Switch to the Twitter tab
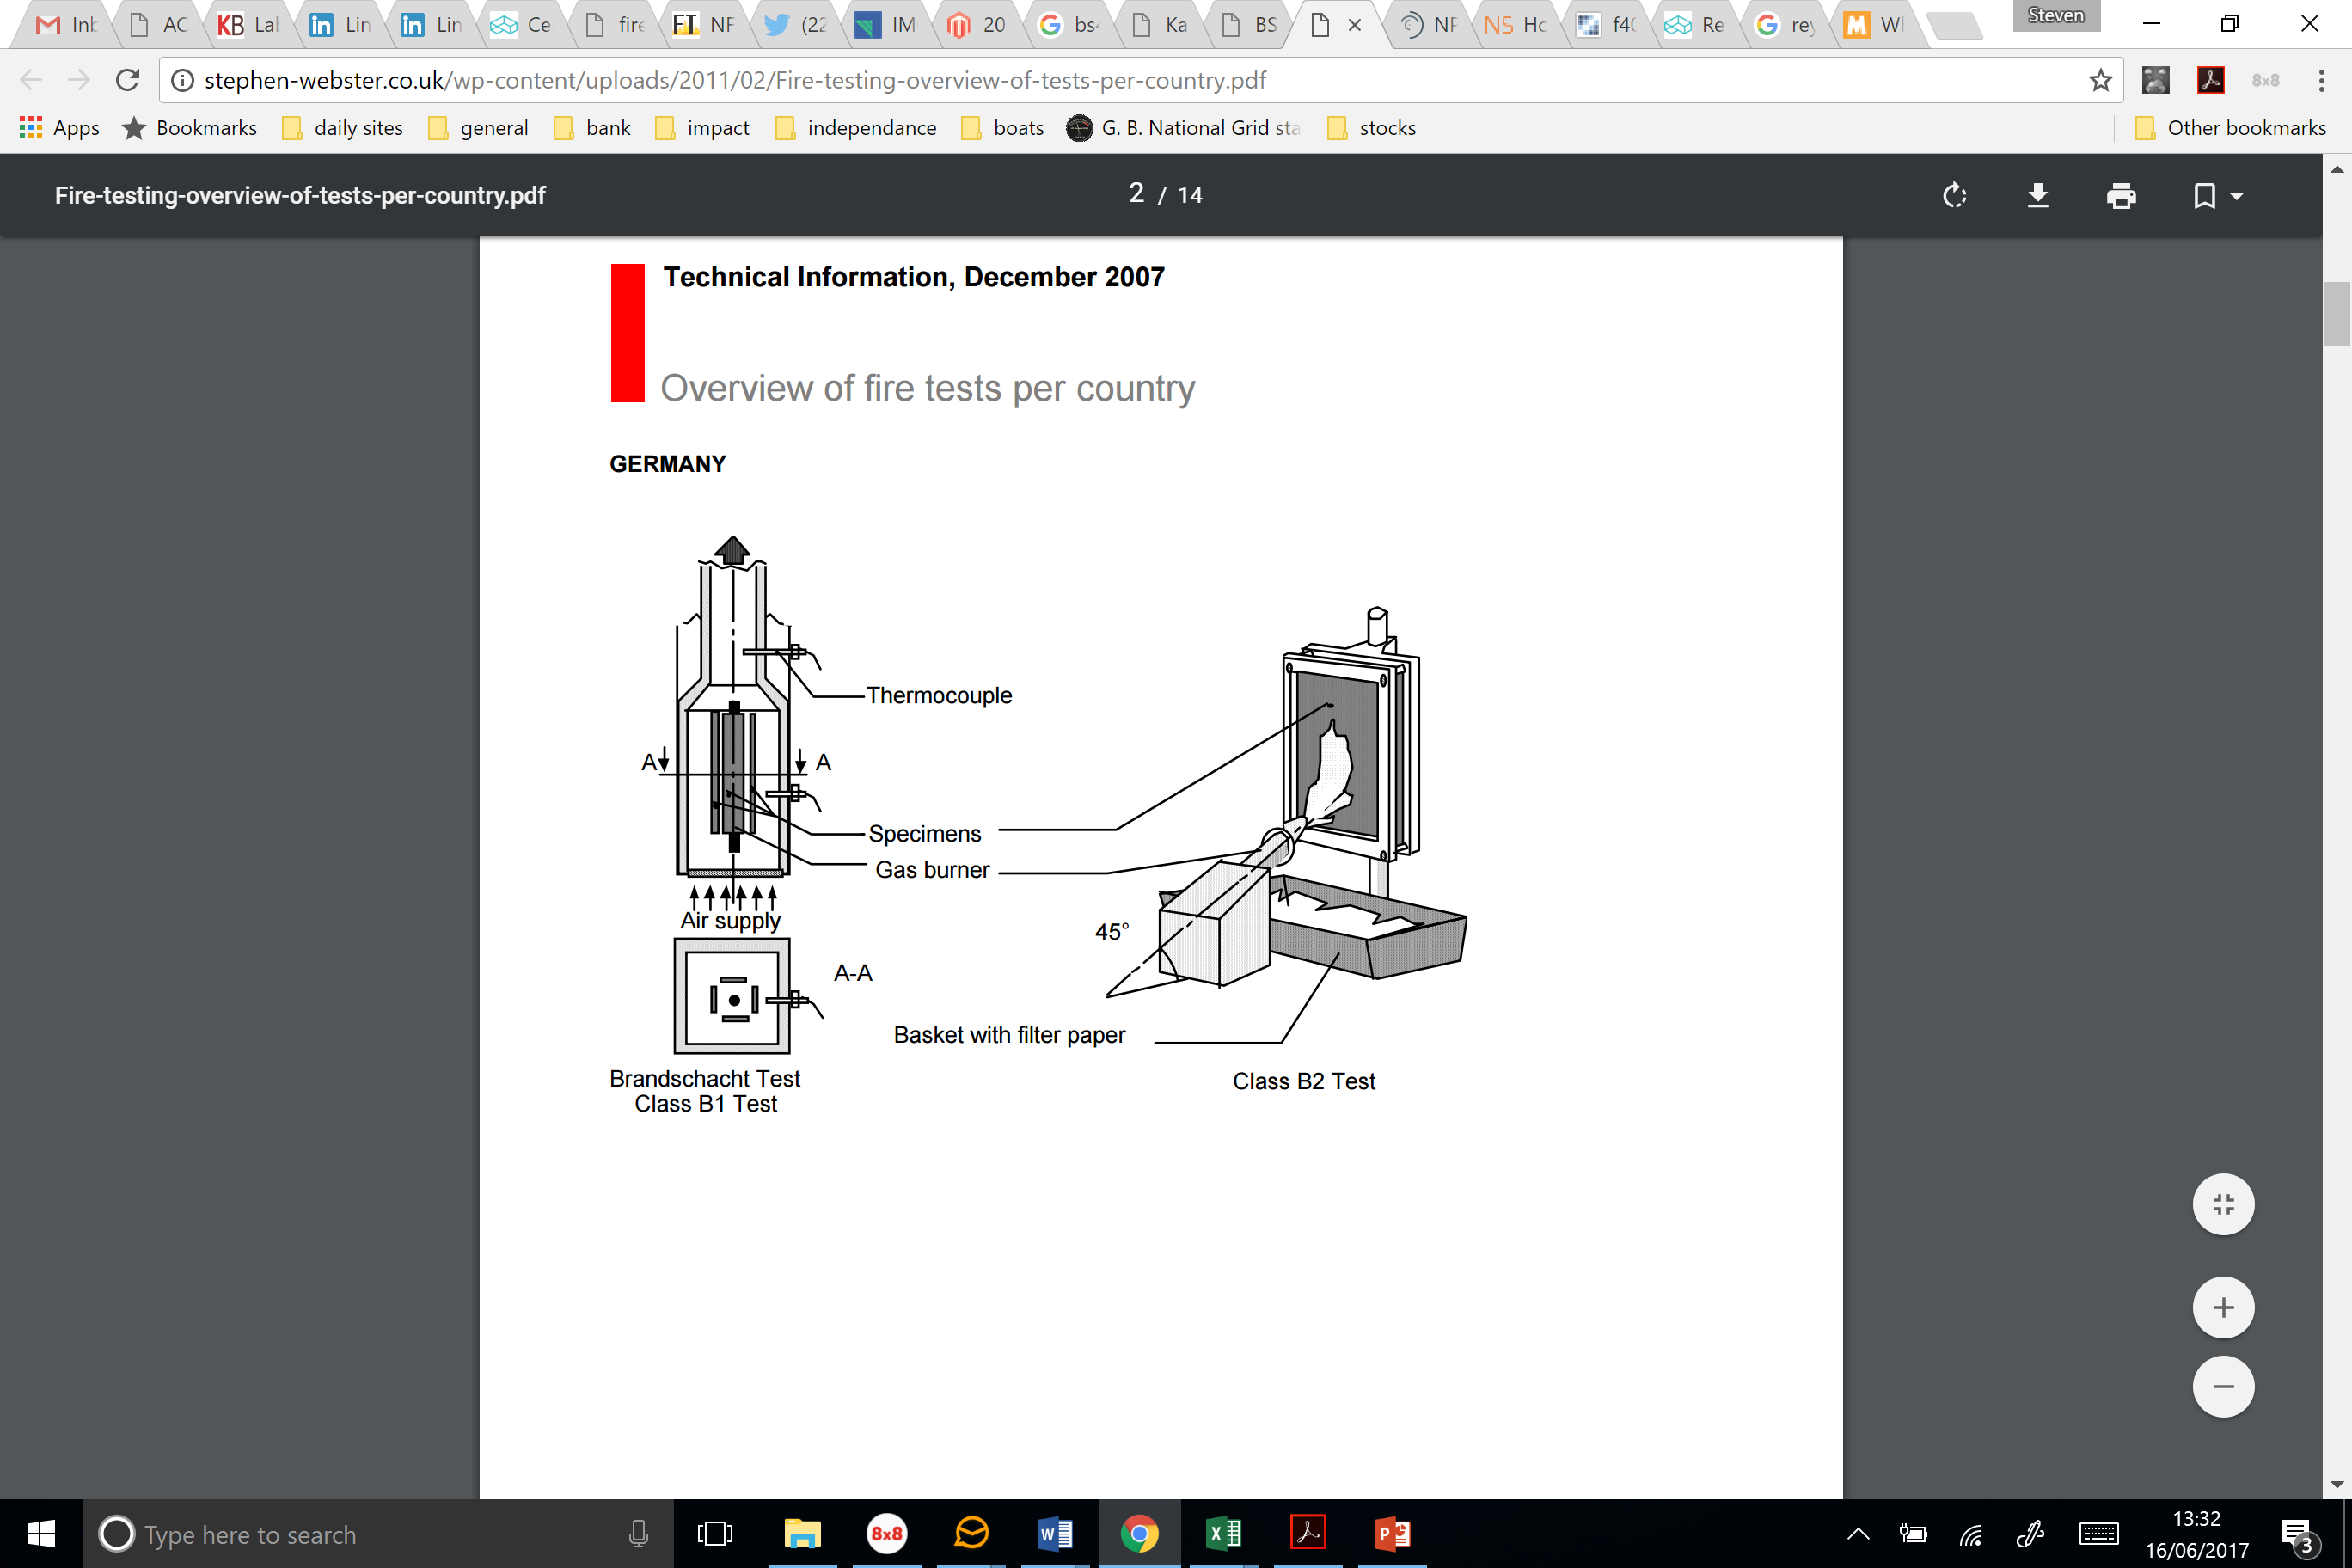 tap(794, 24)
